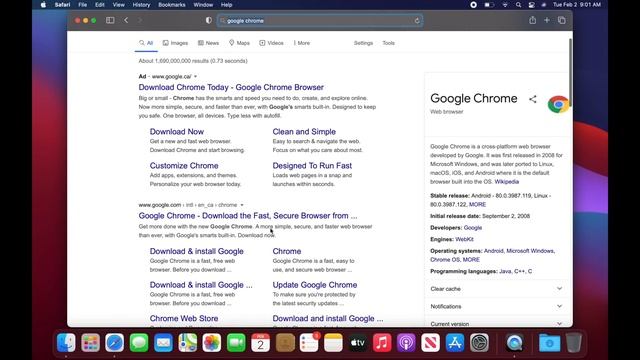This screenshot has width=640, height=360.
Task: Open the More search filter menu
Action: pyautogui.click(x=302, y=43)
